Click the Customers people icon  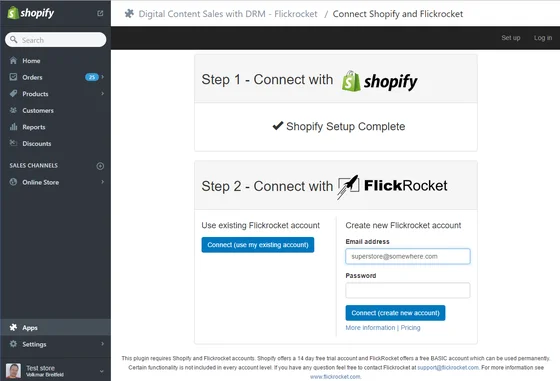tap(13, 110)
